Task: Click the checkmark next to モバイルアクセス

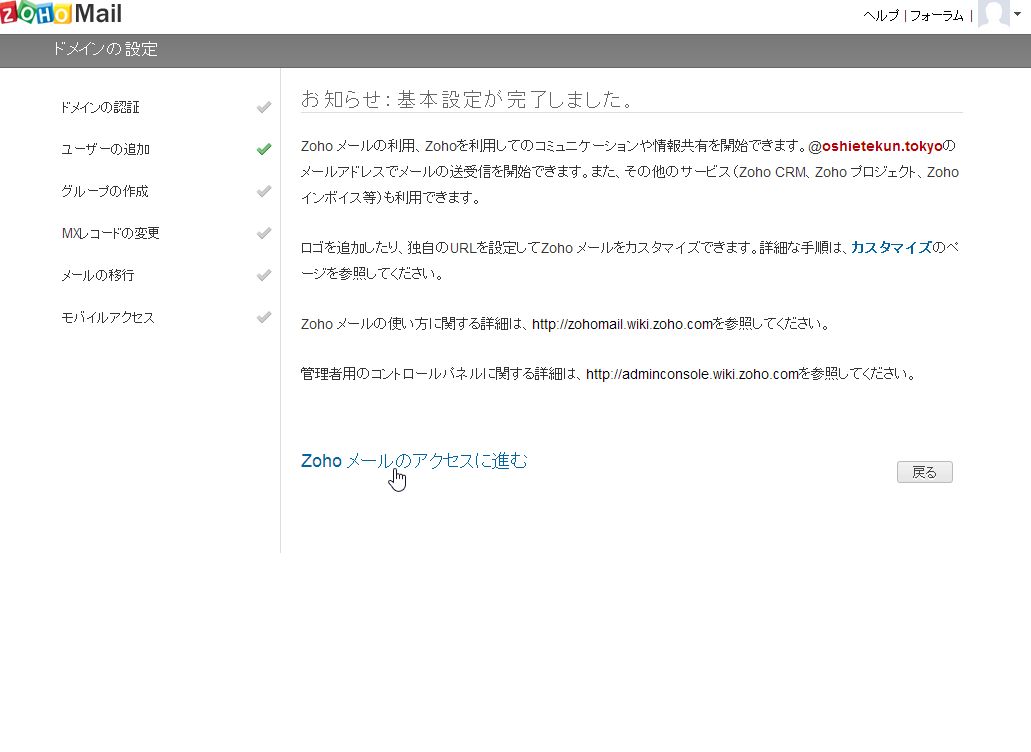Action: pyautogui.click(x=264, y=317)
